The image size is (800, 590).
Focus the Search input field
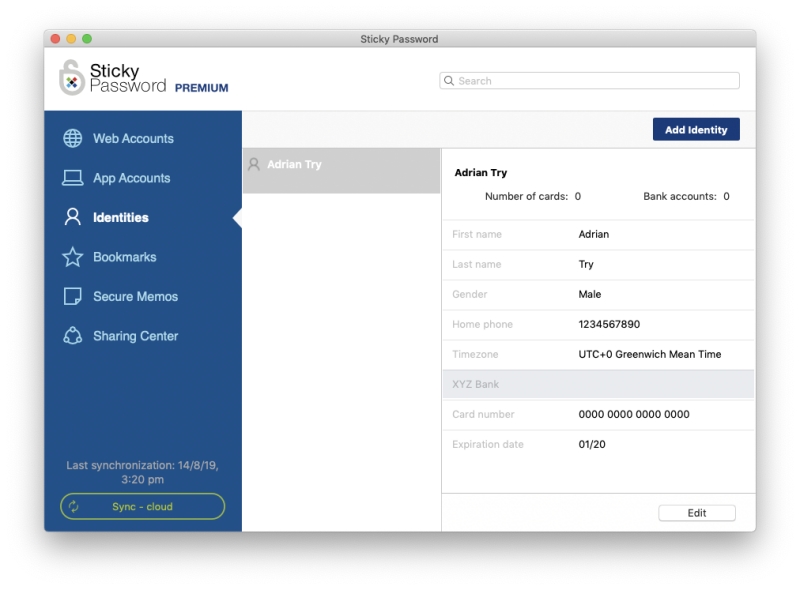tap(589, 81)
